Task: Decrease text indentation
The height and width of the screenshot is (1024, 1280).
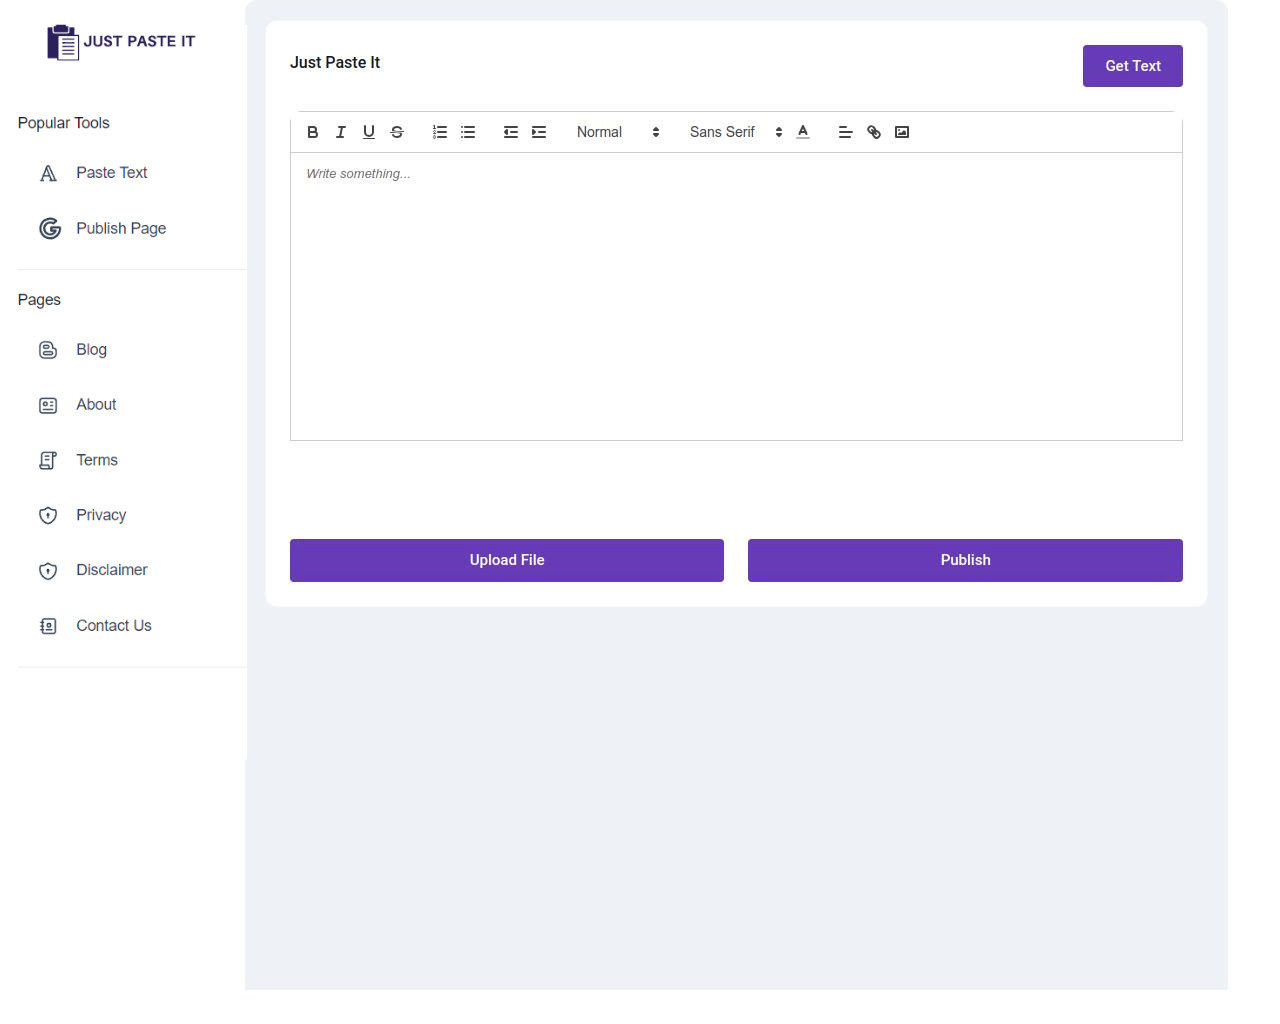Action: point(510,131)
